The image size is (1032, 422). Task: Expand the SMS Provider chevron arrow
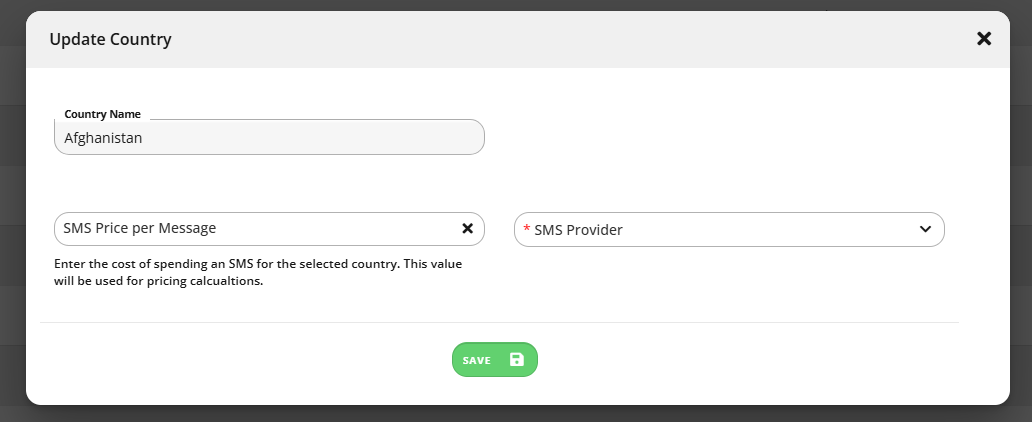coord(925,229)
